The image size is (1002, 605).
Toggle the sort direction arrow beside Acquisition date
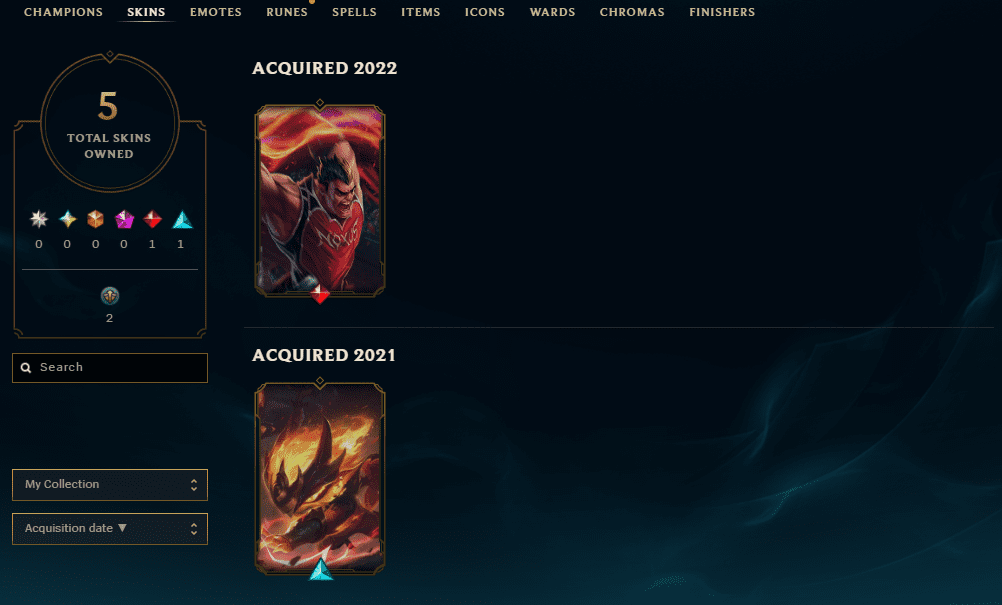pyautogui.click(x=122, y=528)
